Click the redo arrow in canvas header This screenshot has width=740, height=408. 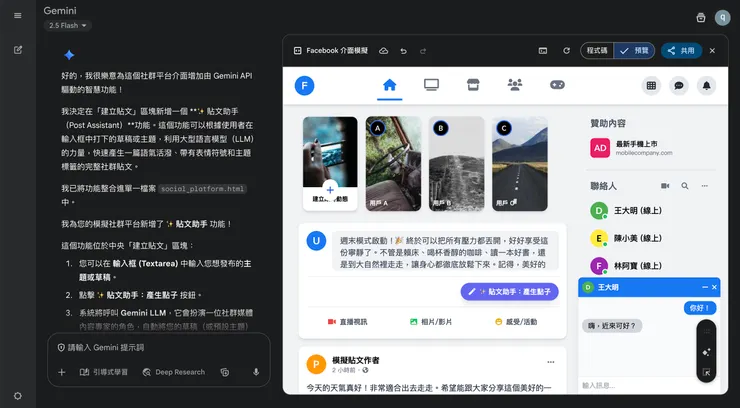coord(423,50)
